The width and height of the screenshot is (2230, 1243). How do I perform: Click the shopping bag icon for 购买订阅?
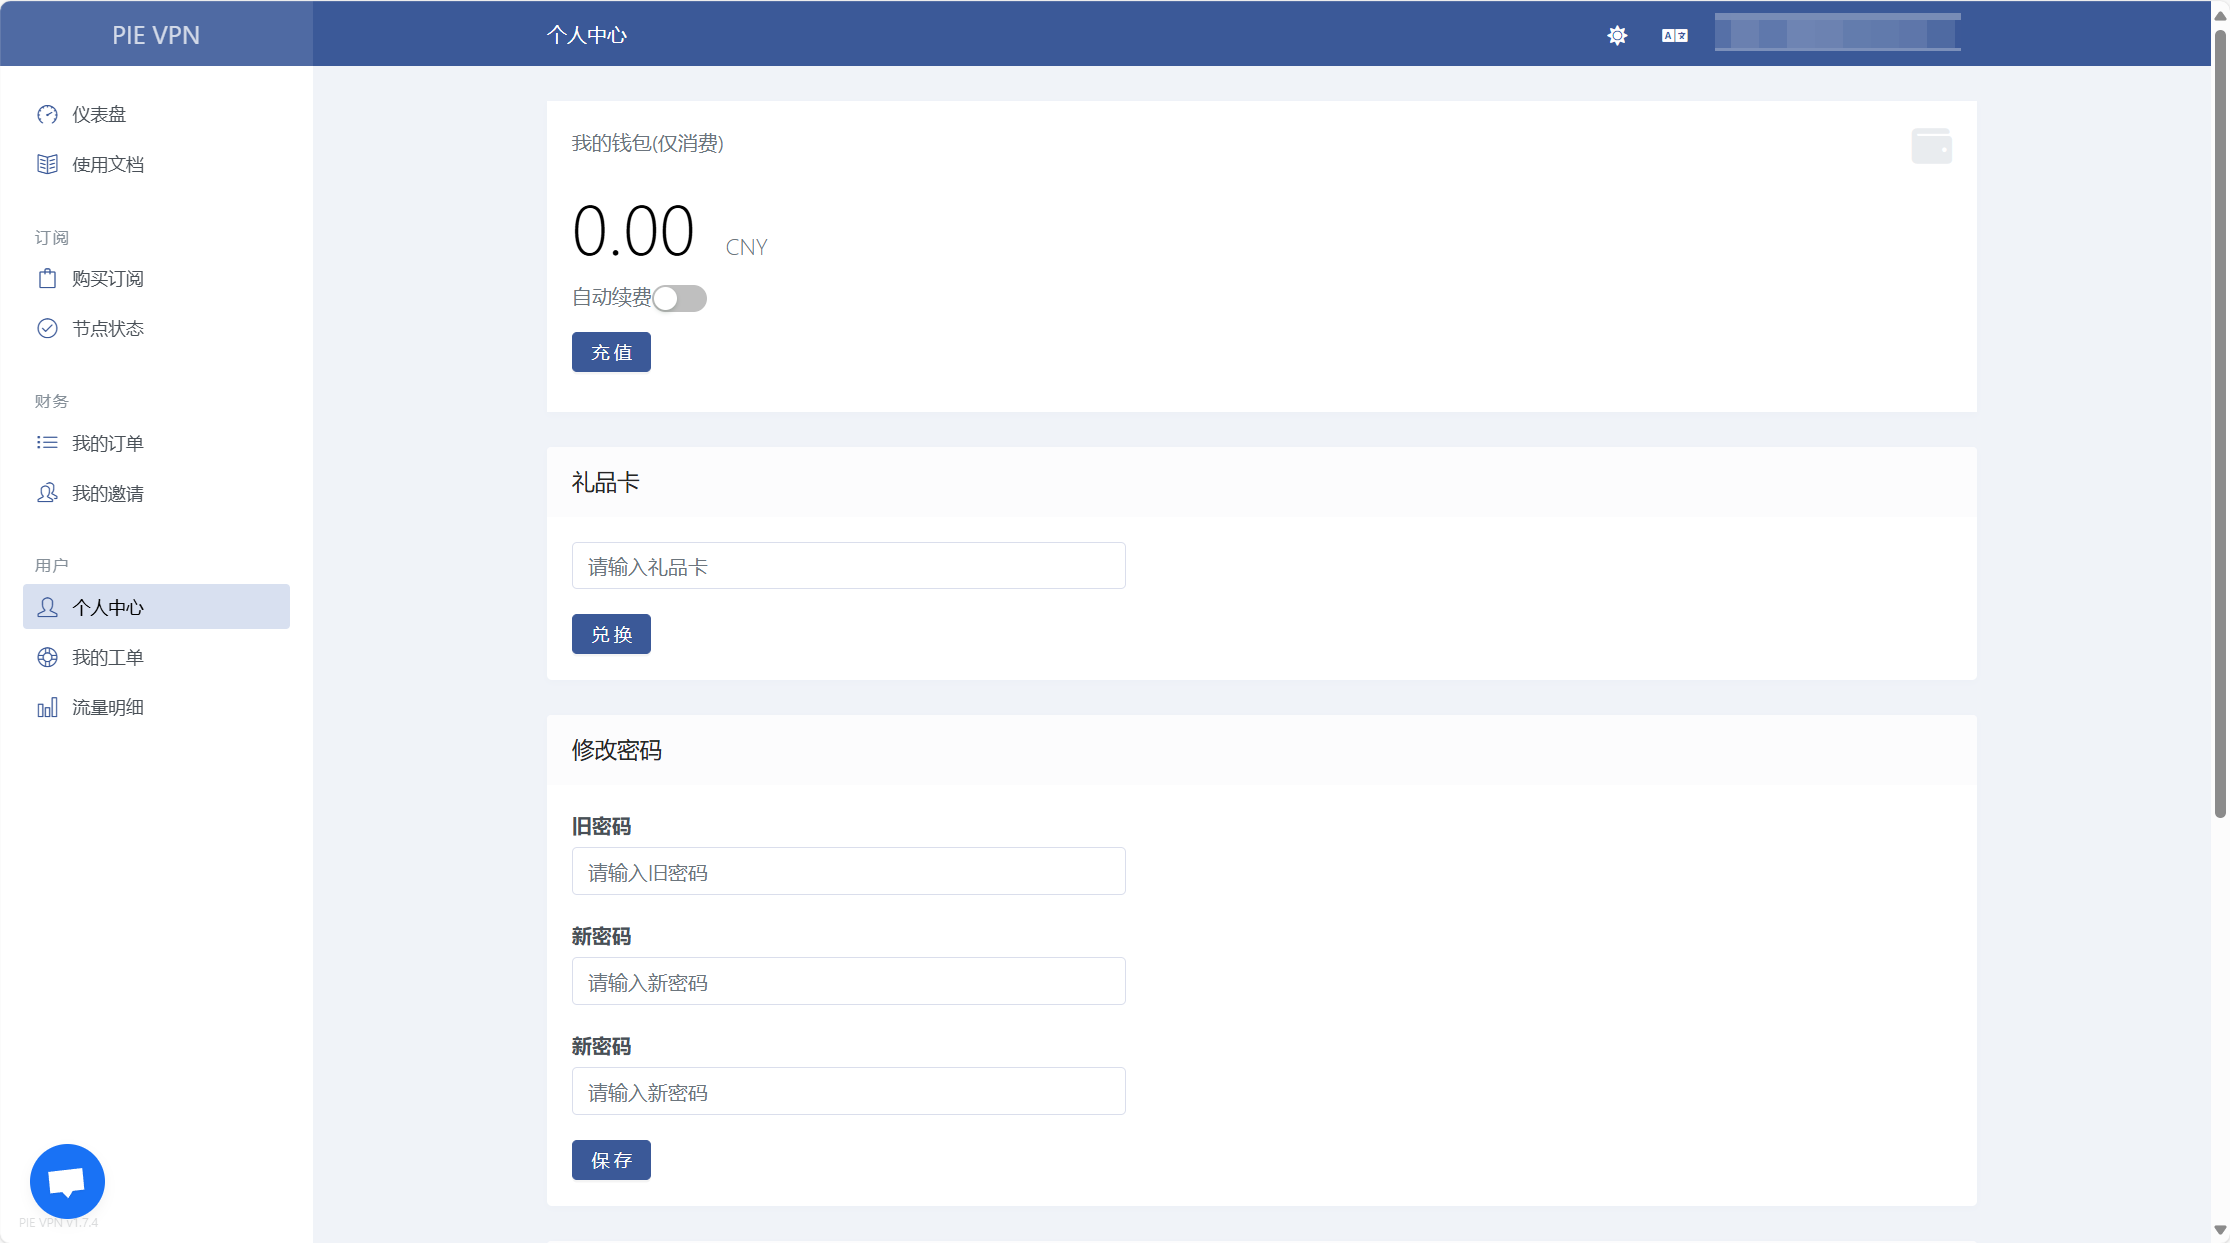point(47,279)
